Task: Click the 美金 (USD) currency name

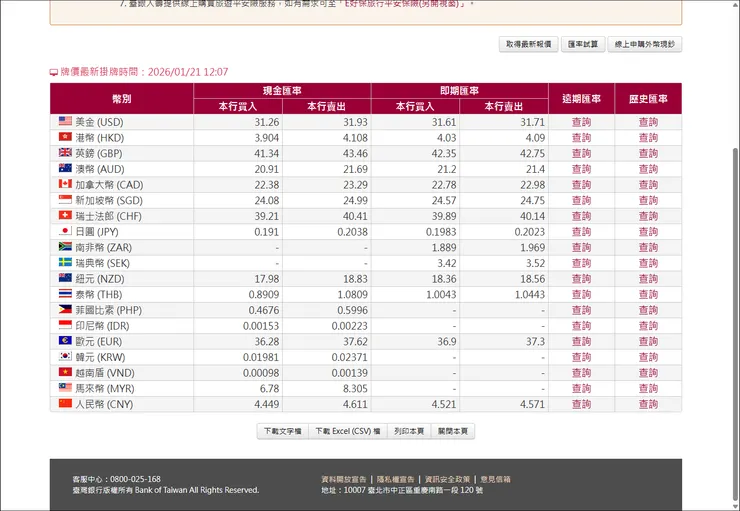Action: (x=100, y=122)
